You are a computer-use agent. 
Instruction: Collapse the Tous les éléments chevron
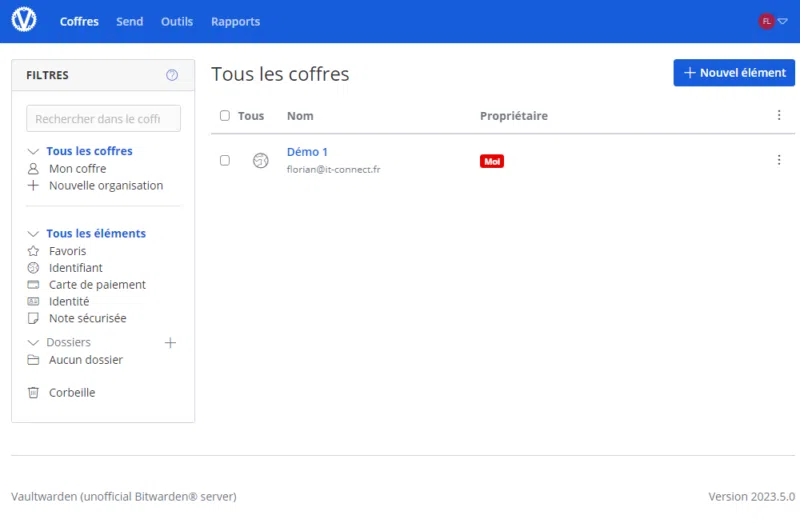click(33, 234)
